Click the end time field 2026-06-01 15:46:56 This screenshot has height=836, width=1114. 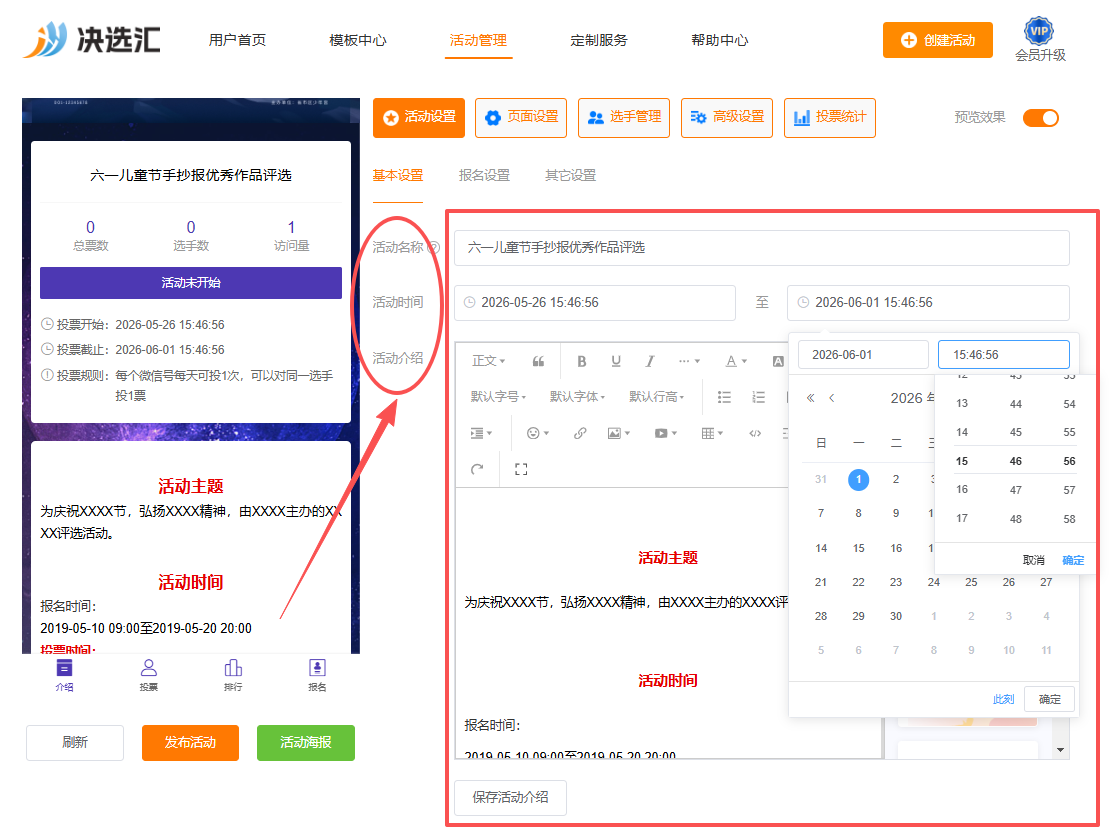928,303
